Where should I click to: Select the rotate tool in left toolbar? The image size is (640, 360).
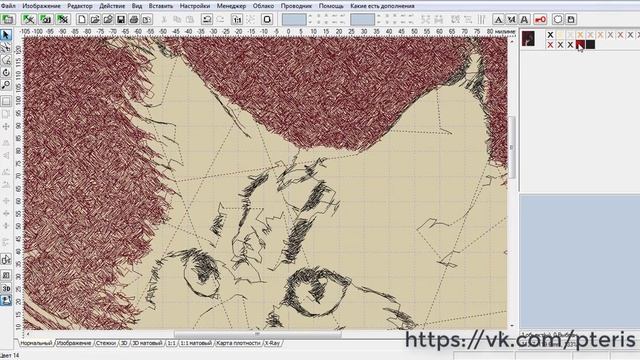[x=6, y=73]
